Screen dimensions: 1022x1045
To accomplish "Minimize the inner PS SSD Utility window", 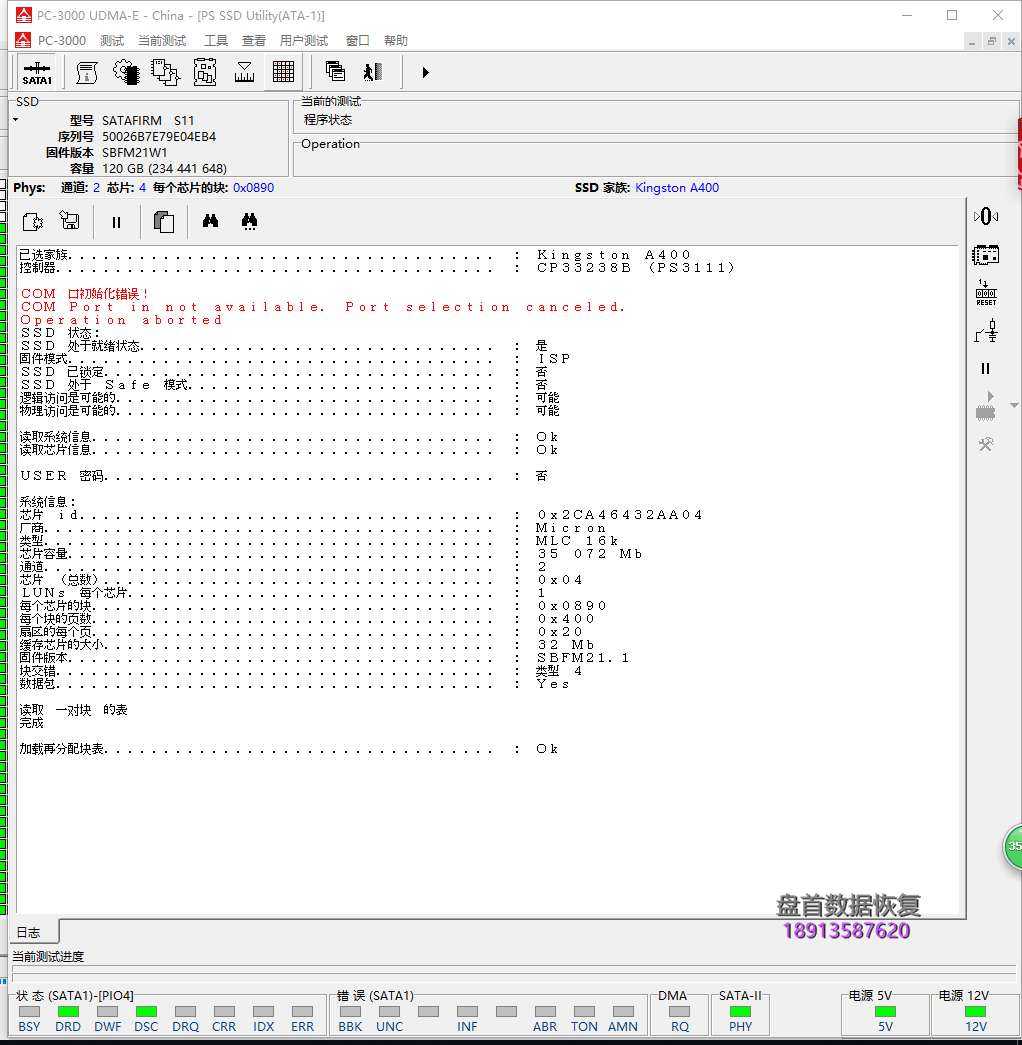I will click(x=972, y=41).
